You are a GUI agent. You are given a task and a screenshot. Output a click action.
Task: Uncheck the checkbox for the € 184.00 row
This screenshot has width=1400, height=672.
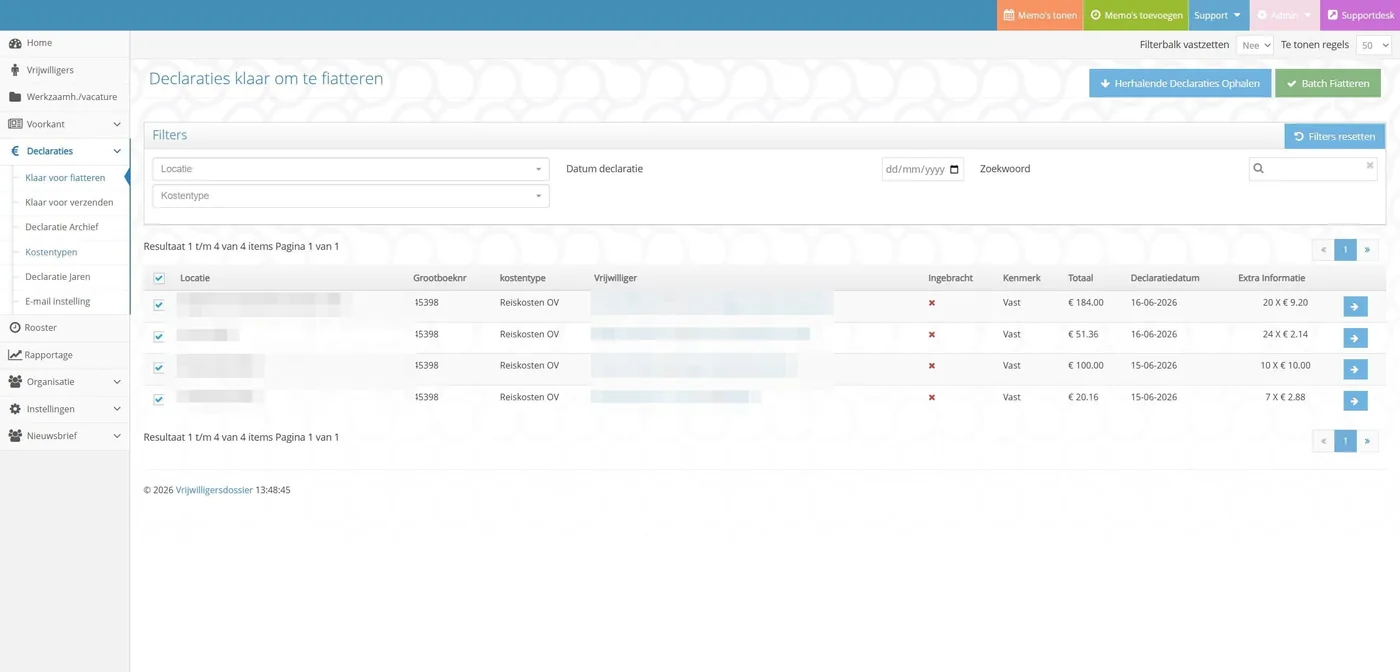click(x=159, y=305)
